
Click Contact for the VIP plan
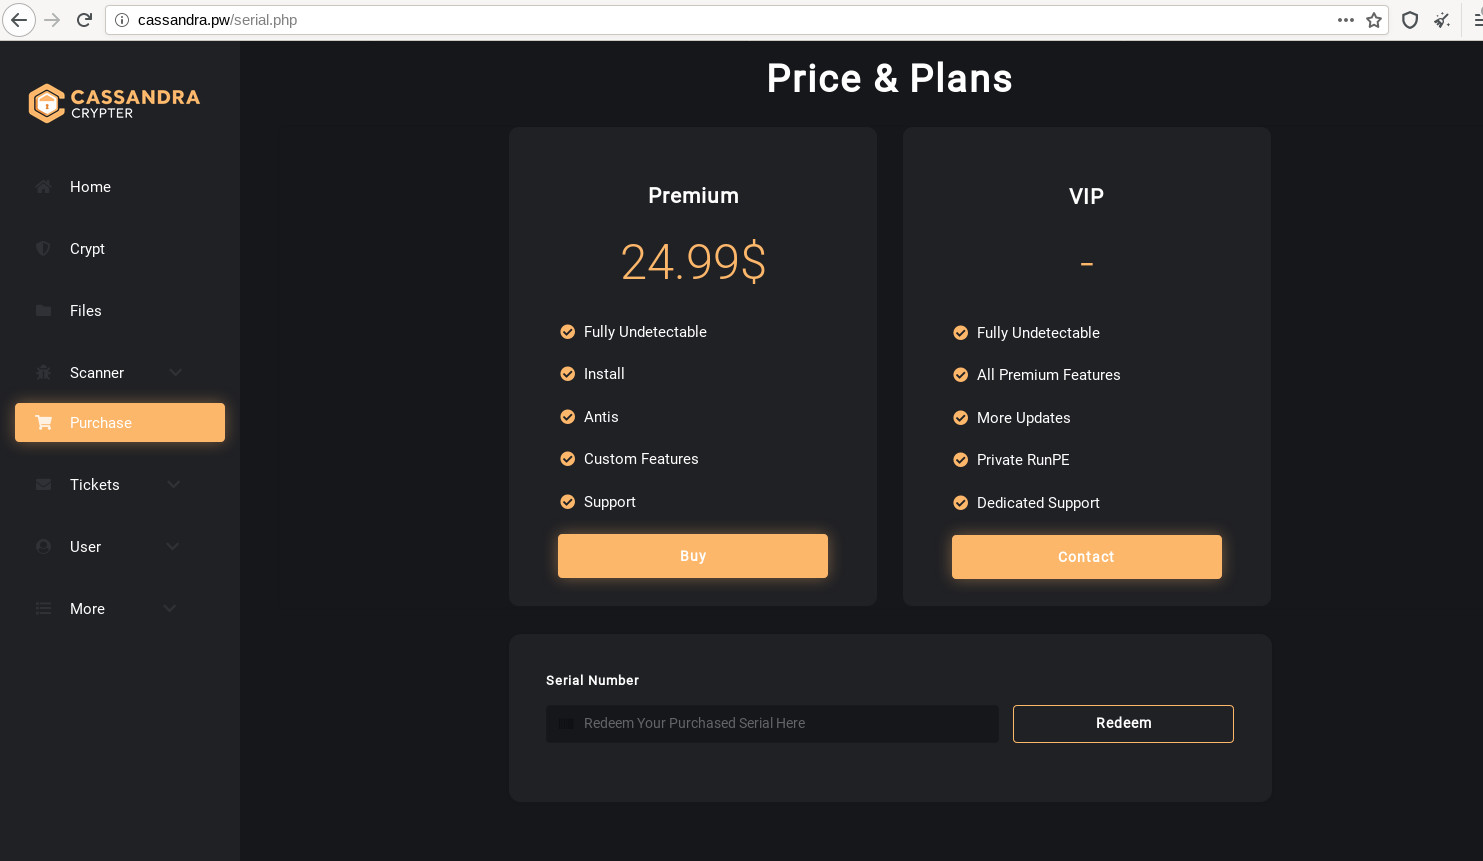(1087, 557)
